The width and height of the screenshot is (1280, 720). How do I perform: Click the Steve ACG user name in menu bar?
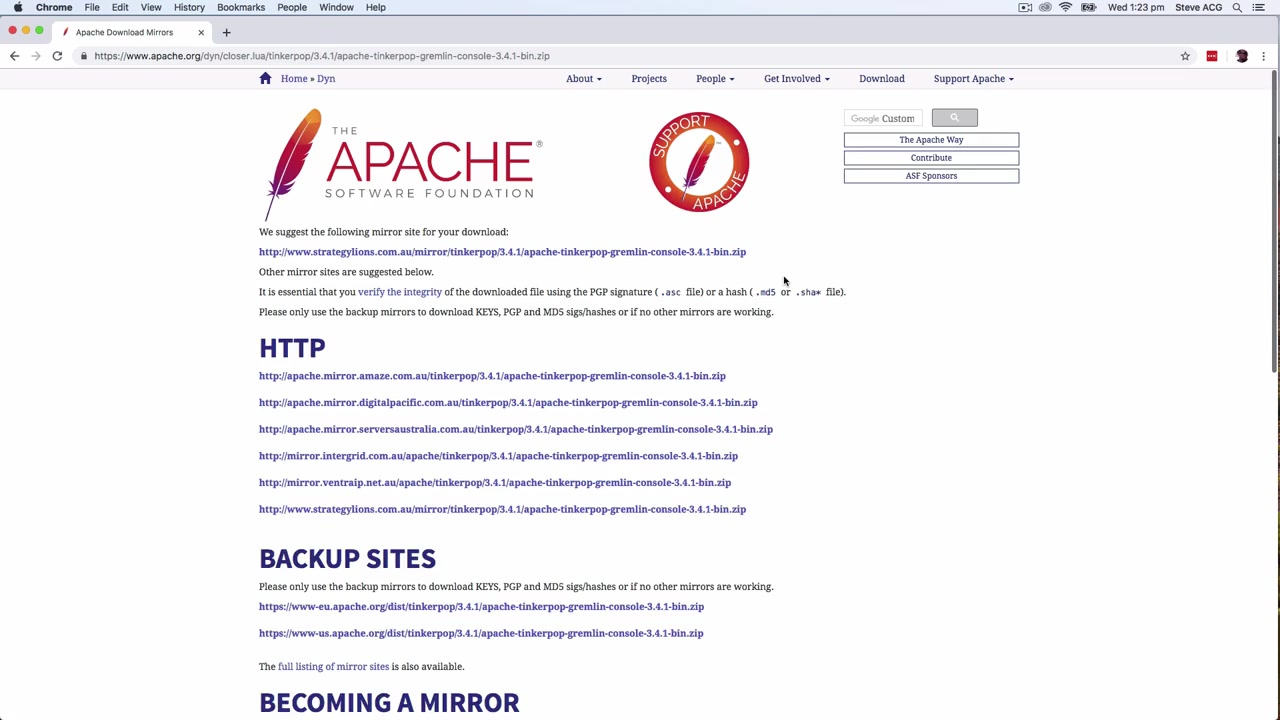[x=1199, y=7]
